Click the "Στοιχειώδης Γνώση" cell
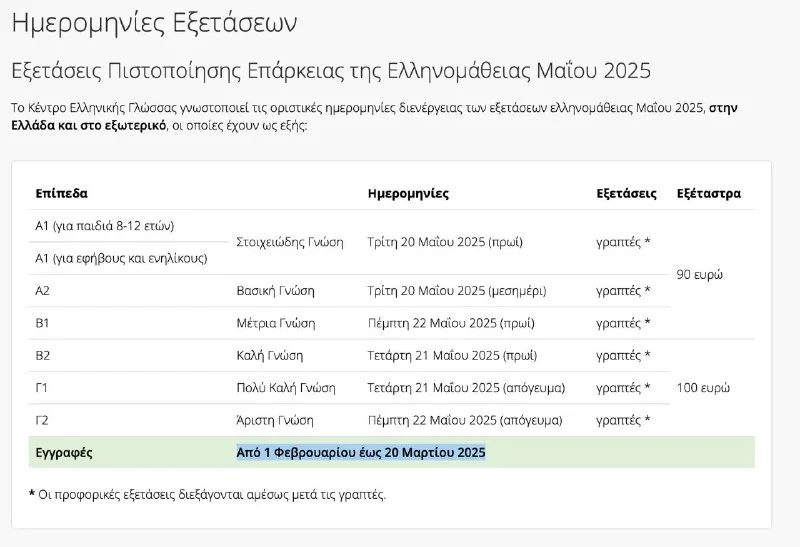Screen dimensions: 800x547 click(x=290, y=242)
